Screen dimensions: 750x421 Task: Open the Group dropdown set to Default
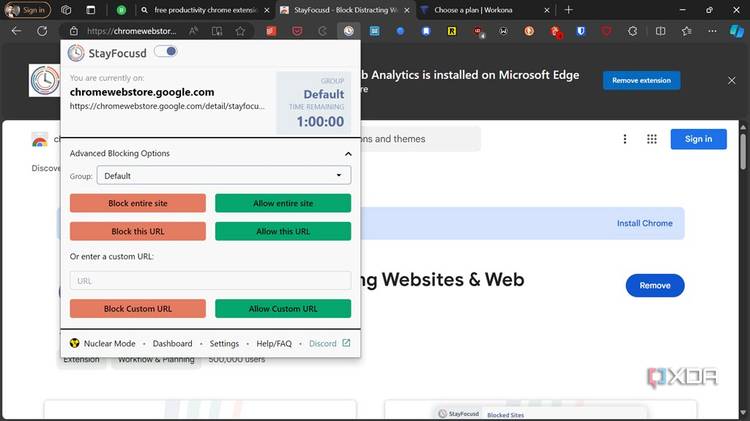[223, 176]
